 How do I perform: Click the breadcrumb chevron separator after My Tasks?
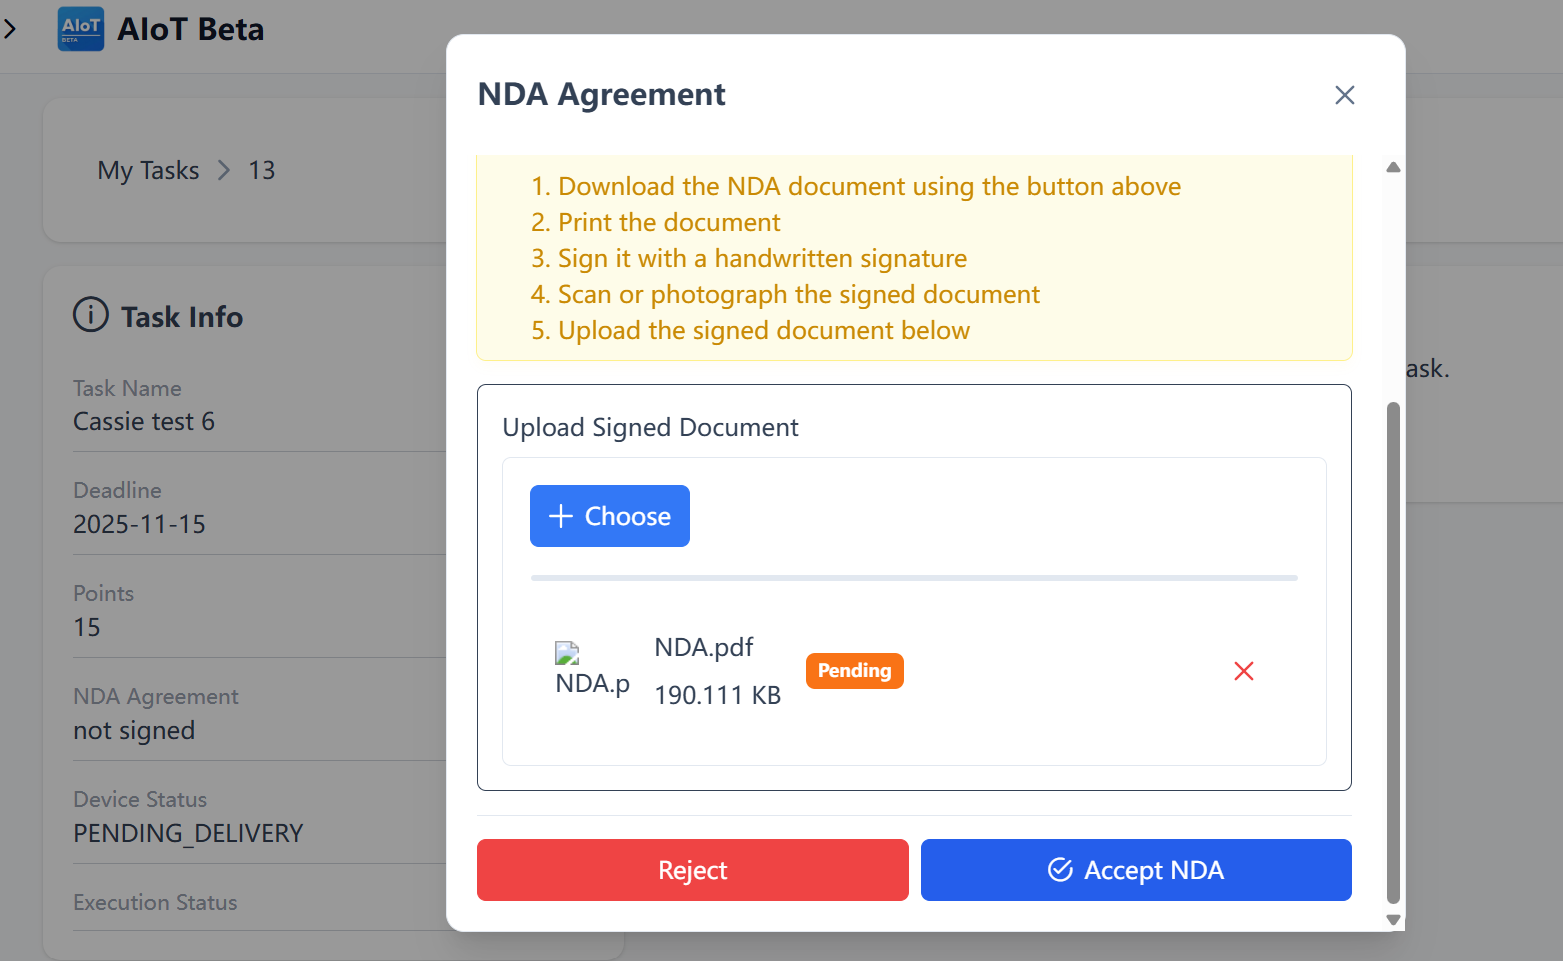click(x=224, y=171)
